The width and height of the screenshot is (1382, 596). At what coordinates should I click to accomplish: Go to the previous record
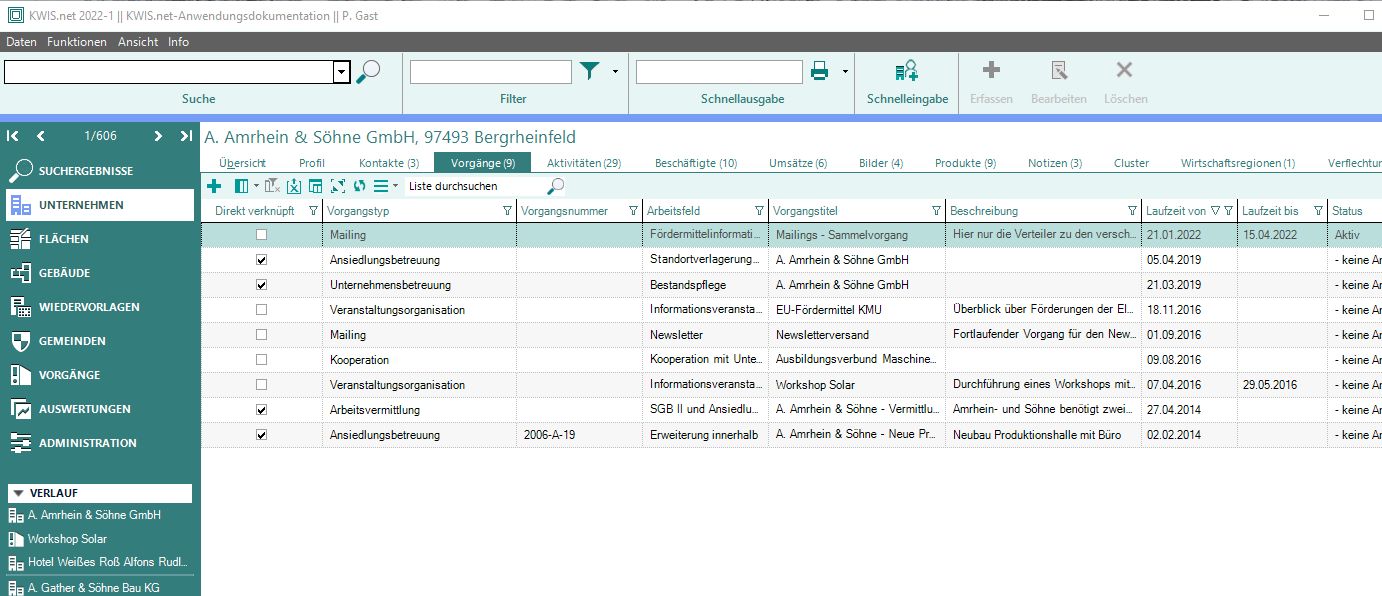[41, 136]
